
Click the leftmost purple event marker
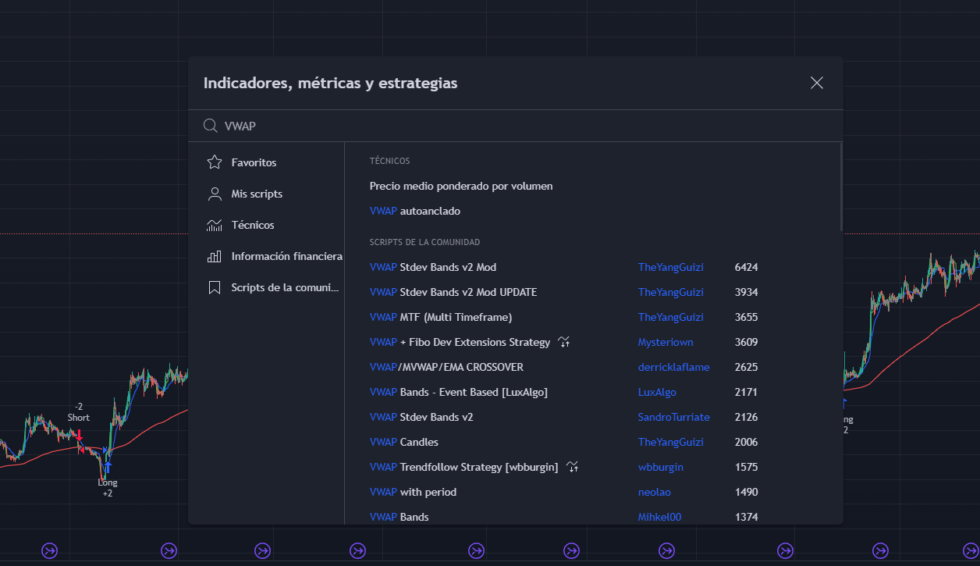49,550
